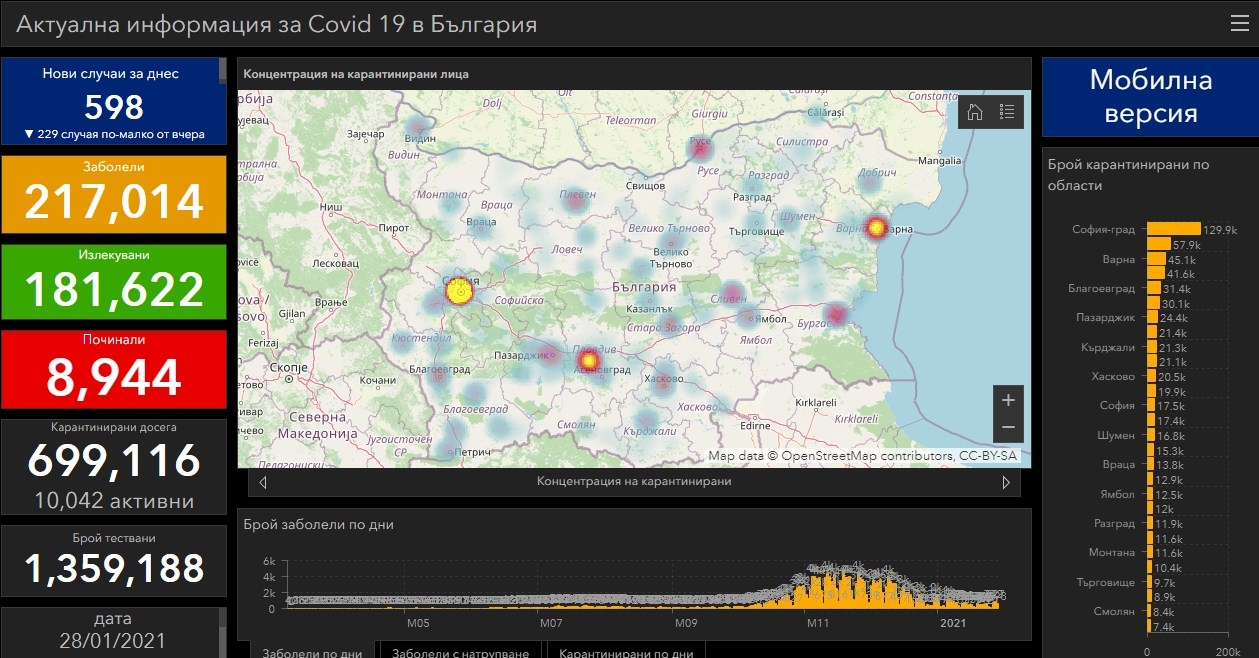Zoom out on the map
The height and width of the screenshot is (658, 1259).
point(1008,428)
